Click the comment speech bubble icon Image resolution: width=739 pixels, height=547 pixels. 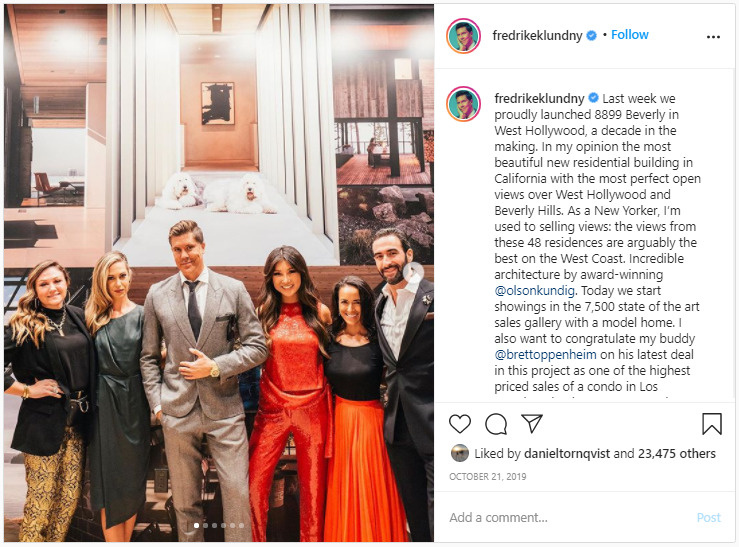(x=495, y=424)
